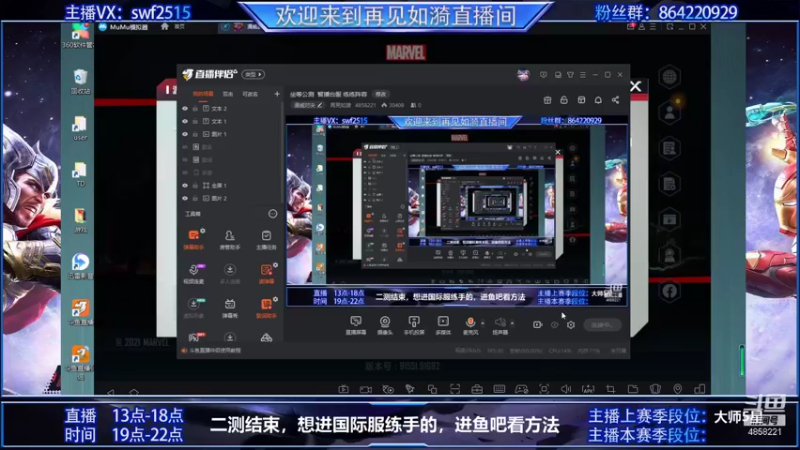Open the globe icon in game sidebar
The image size is (800, 450).
coord(669,77)
